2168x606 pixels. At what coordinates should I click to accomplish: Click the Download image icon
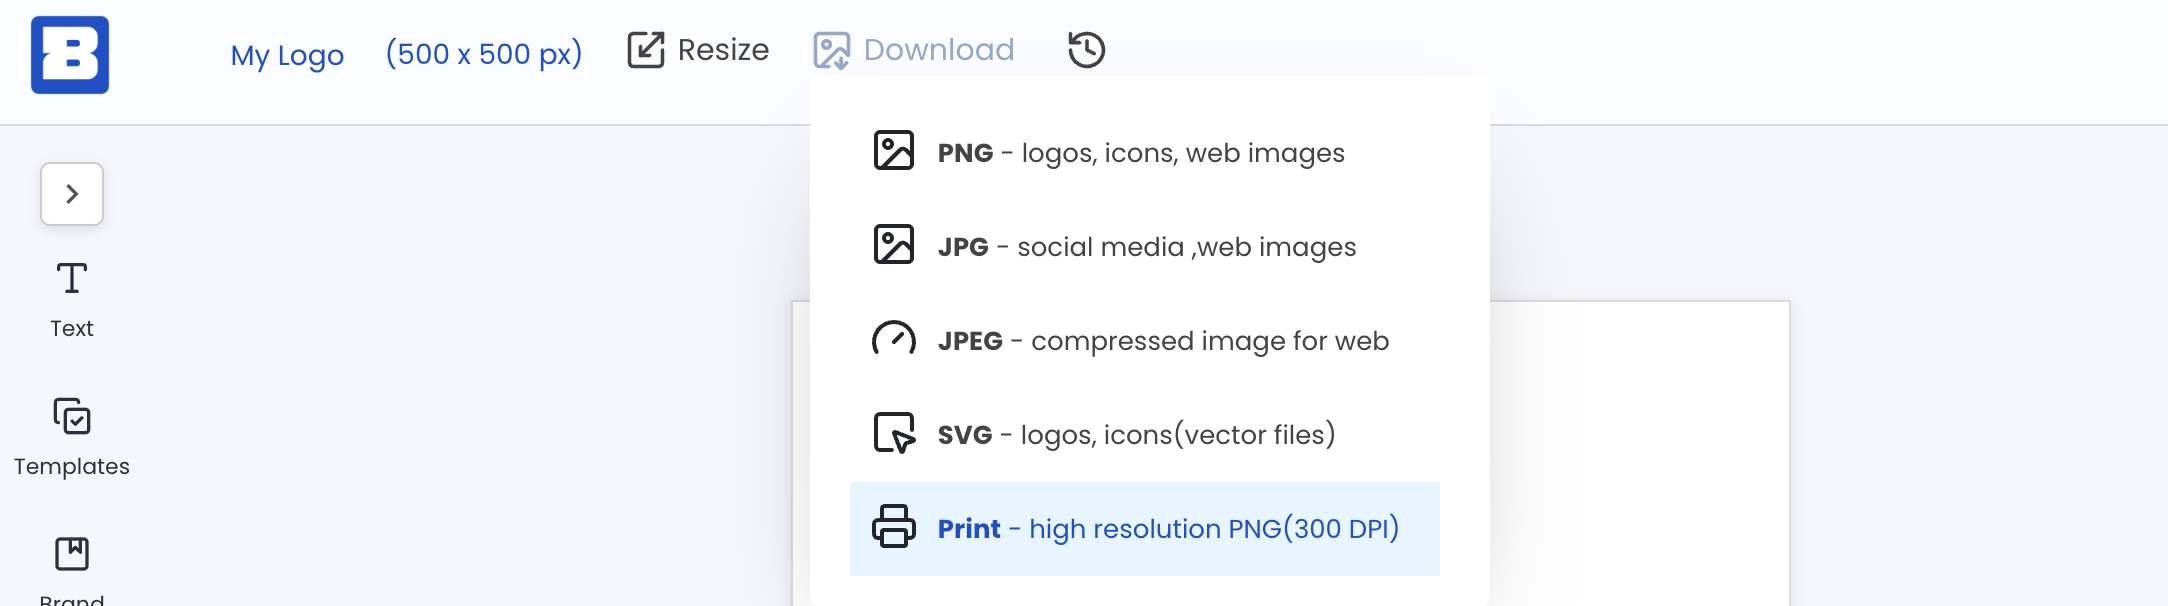pos(831,50)
